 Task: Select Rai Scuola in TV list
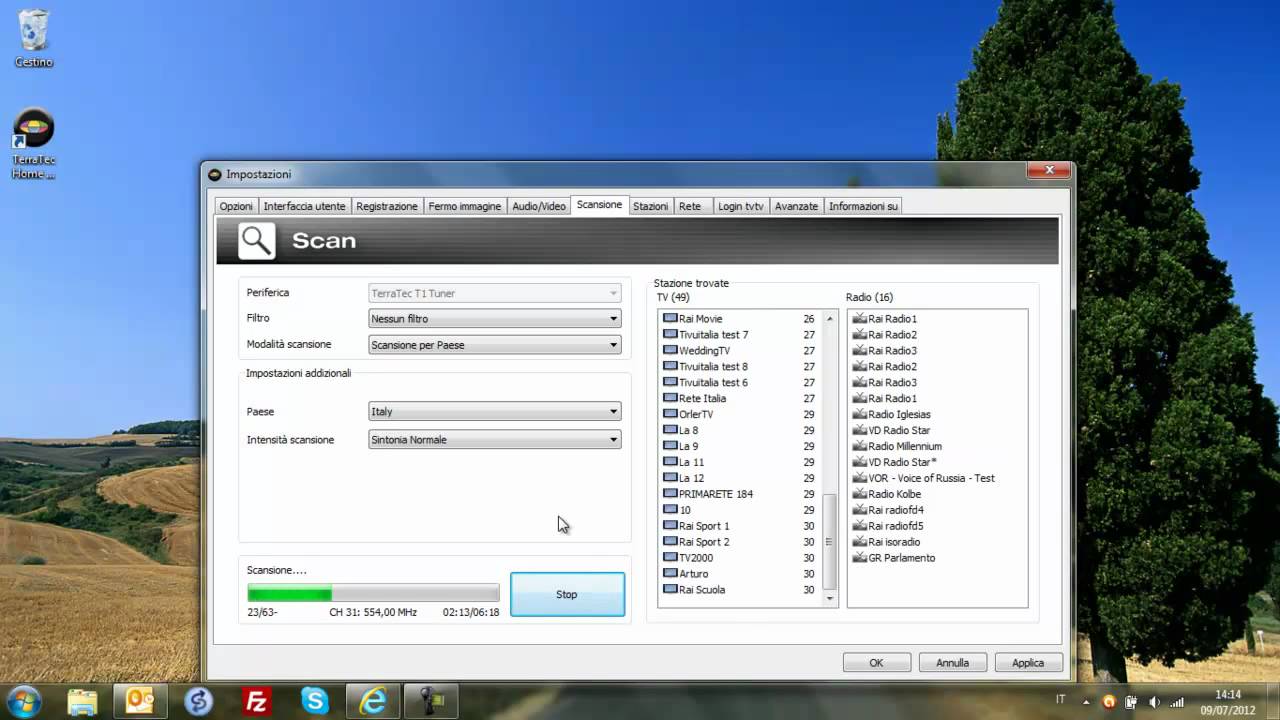[741, 589]
